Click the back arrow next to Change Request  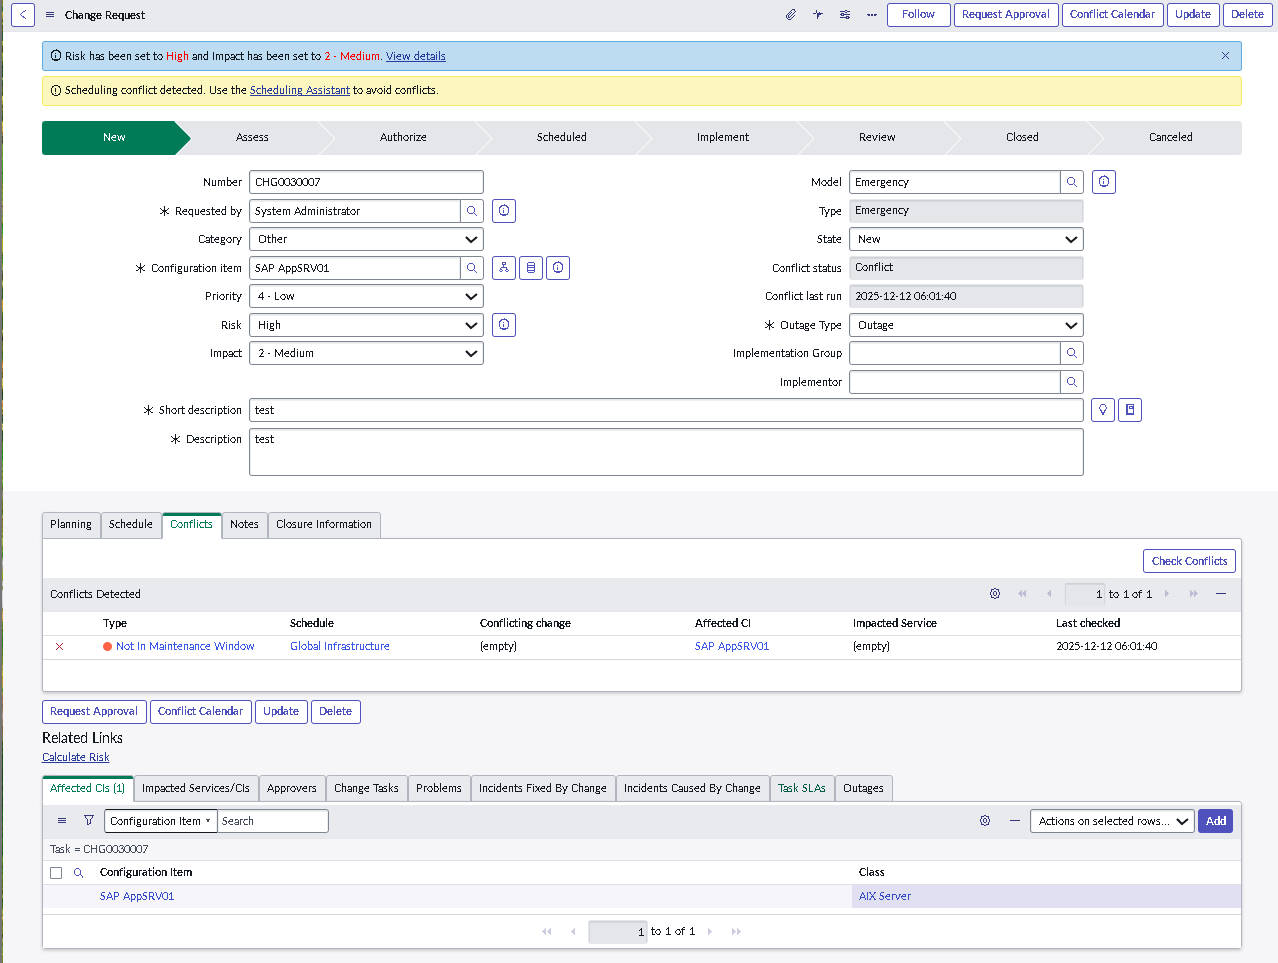[x=23, y=15]
